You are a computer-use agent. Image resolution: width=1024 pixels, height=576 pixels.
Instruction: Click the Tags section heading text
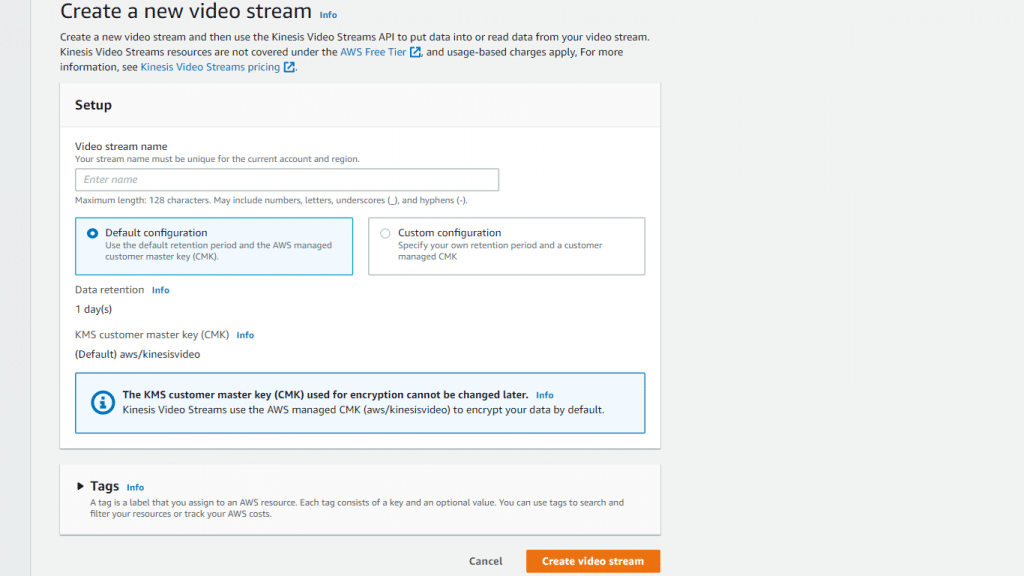point(105,487)
